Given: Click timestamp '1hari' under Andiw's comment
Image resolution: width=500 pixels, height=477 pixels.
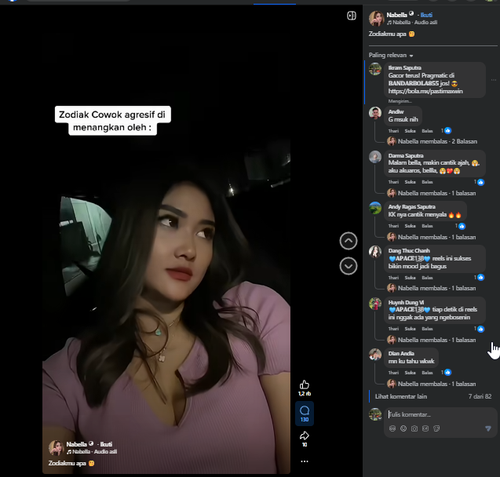Looking at the screenshot, I should point(393,131).
